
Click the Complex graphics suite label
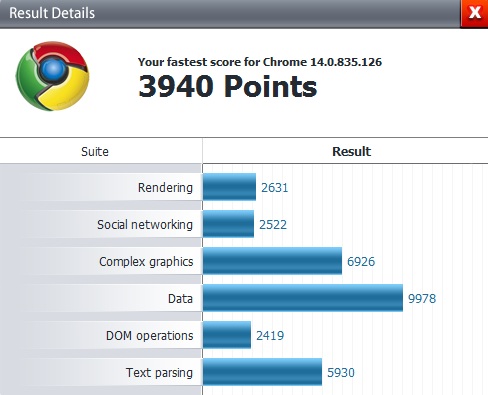click(146, 262)
